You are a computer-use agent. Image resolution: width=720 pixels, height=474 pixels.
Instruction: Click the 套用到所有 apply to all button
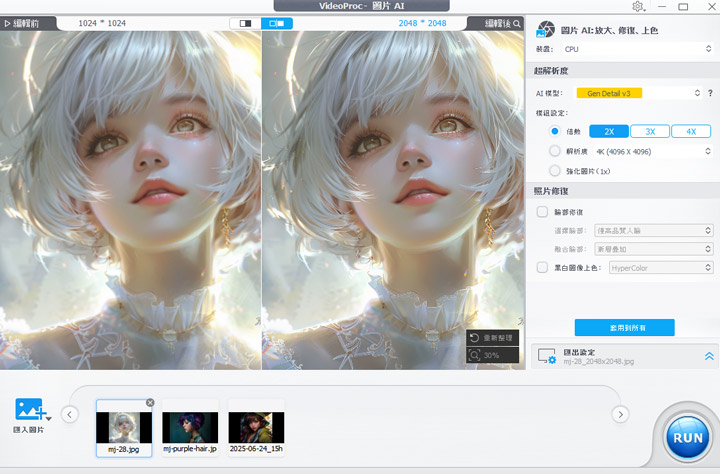(x=624, y=327)
